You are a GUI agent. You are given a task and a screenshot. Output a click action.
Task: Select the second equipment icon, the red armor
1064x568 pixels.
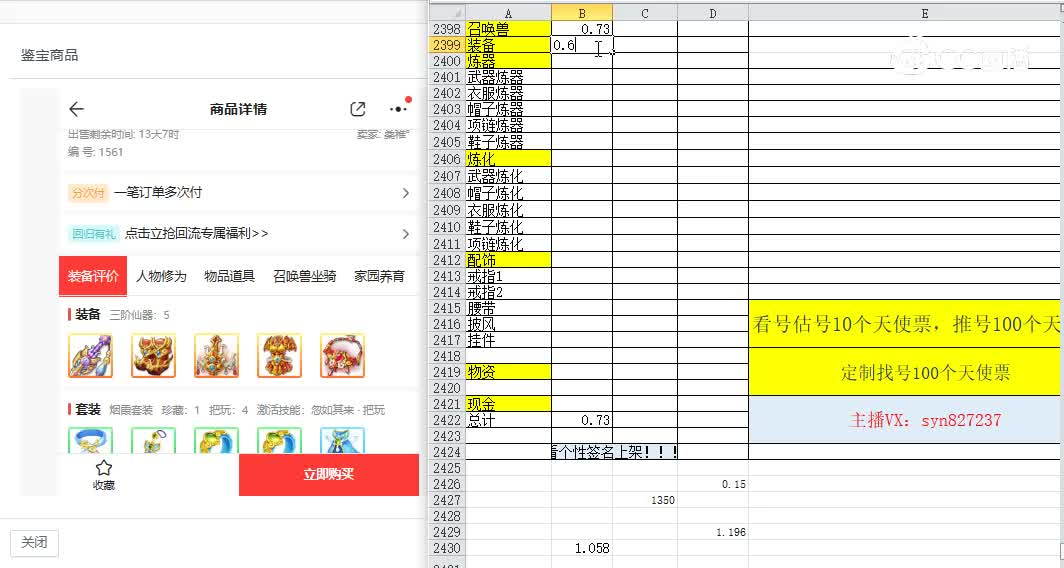(153, 356)
